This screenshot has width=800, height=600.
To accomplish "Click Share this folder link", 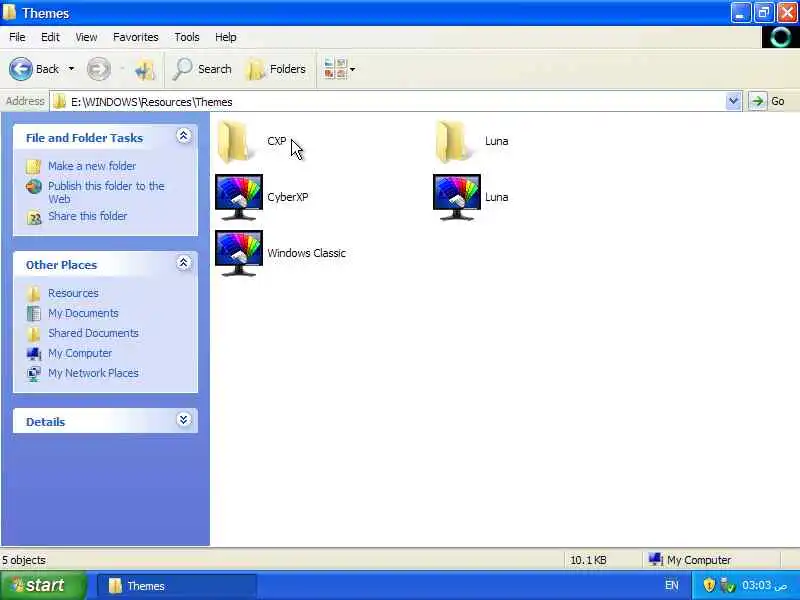I will click(x=88, y=216).
